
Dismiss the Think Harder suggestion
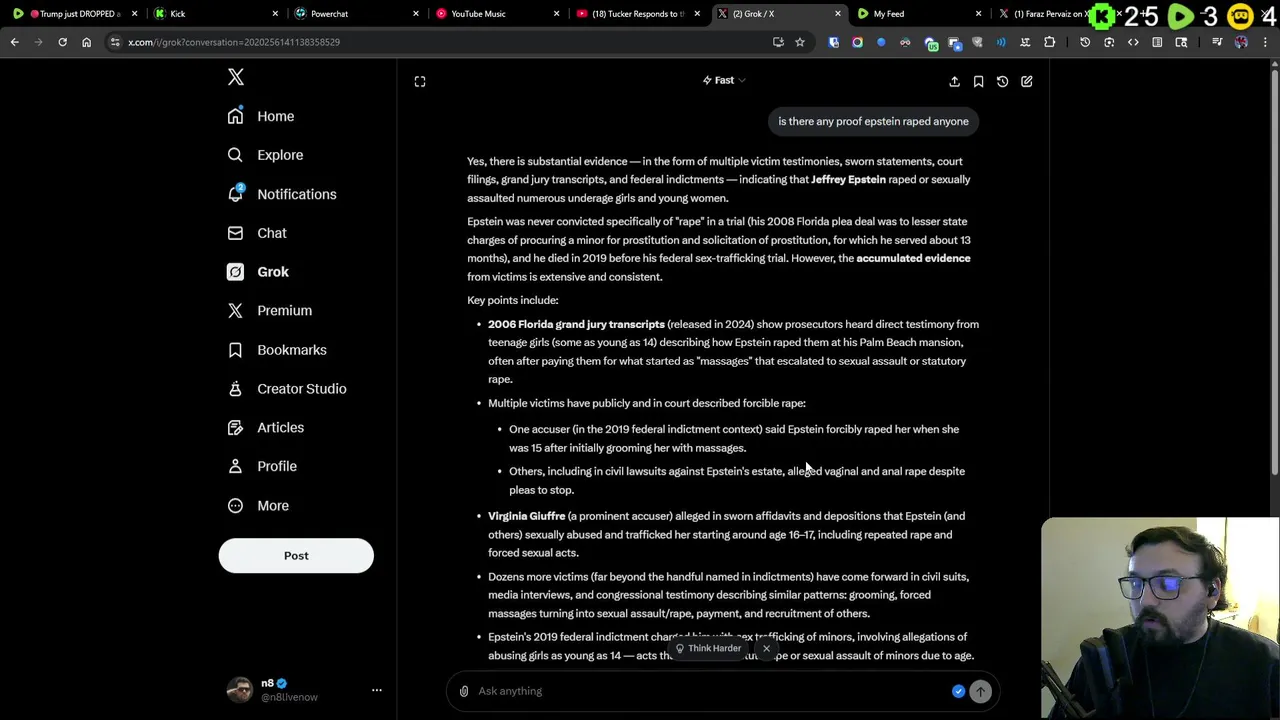(x=766, y=649)
